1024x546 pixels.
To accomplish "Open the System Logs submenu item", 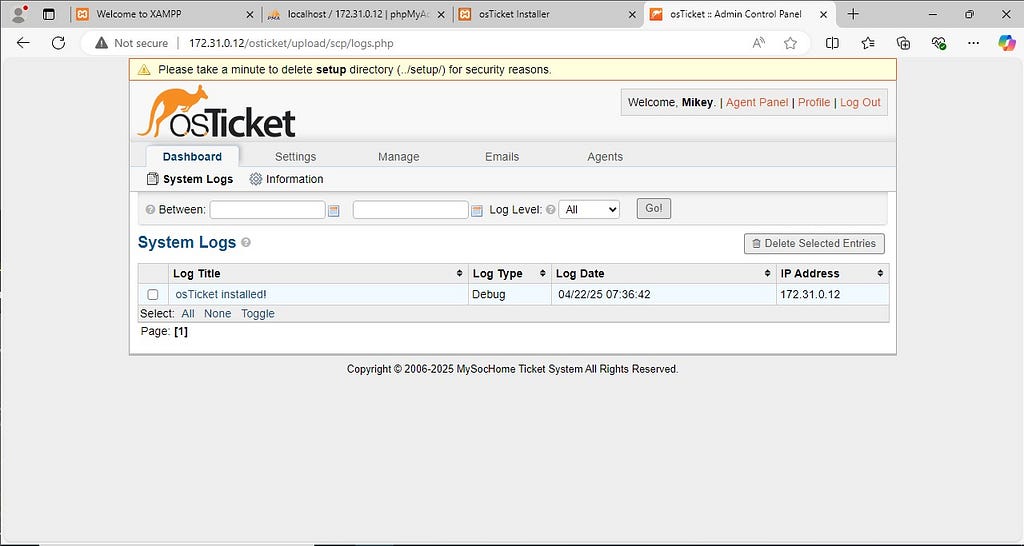I will [190, 179].
